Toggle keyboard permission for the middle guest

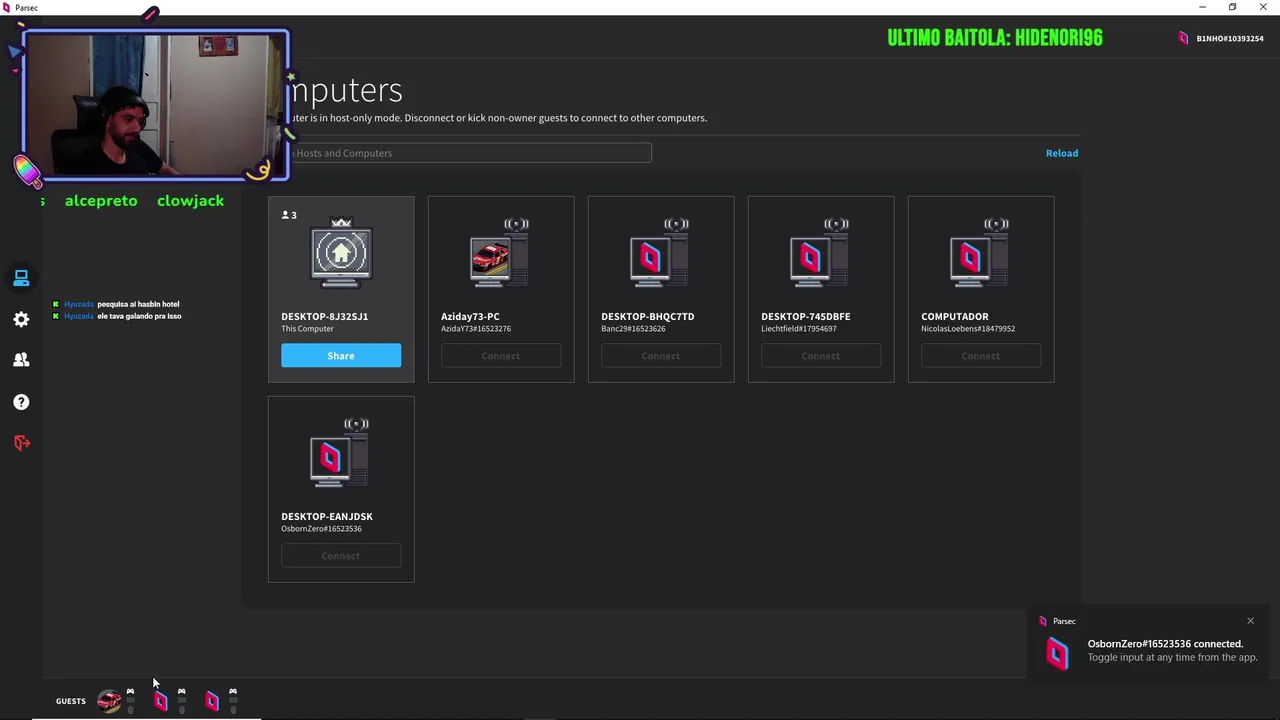[x=181, y=700]
